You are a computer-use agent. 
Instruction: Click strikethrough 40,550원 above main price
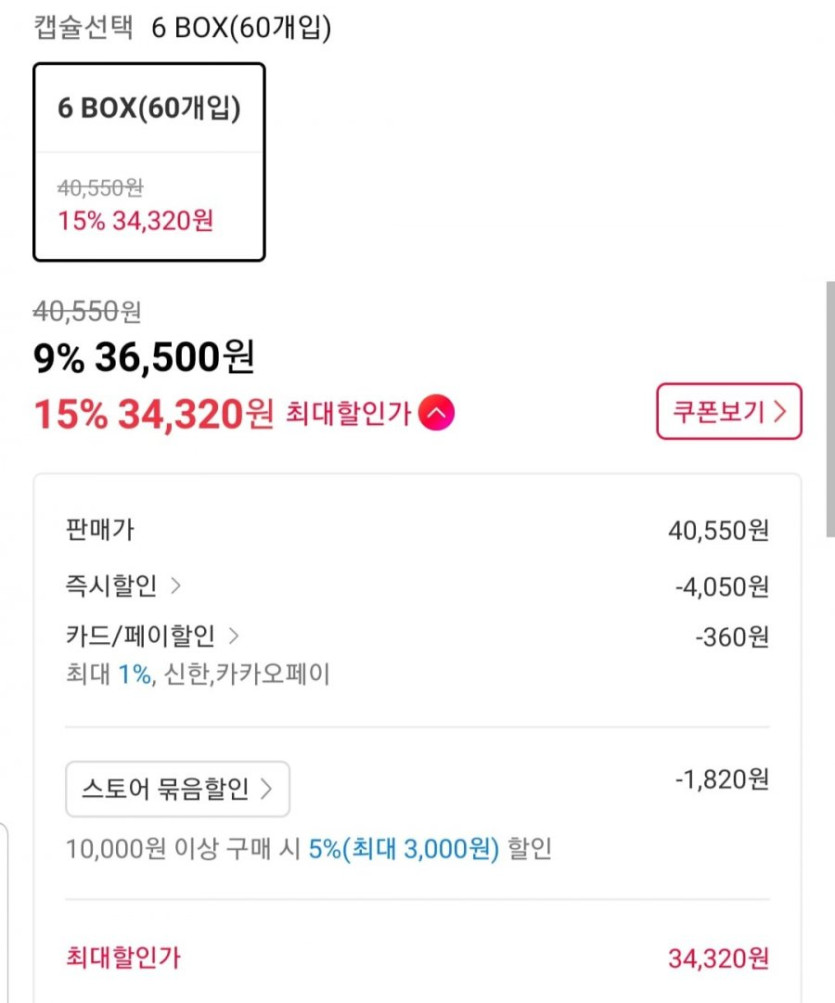88,312
